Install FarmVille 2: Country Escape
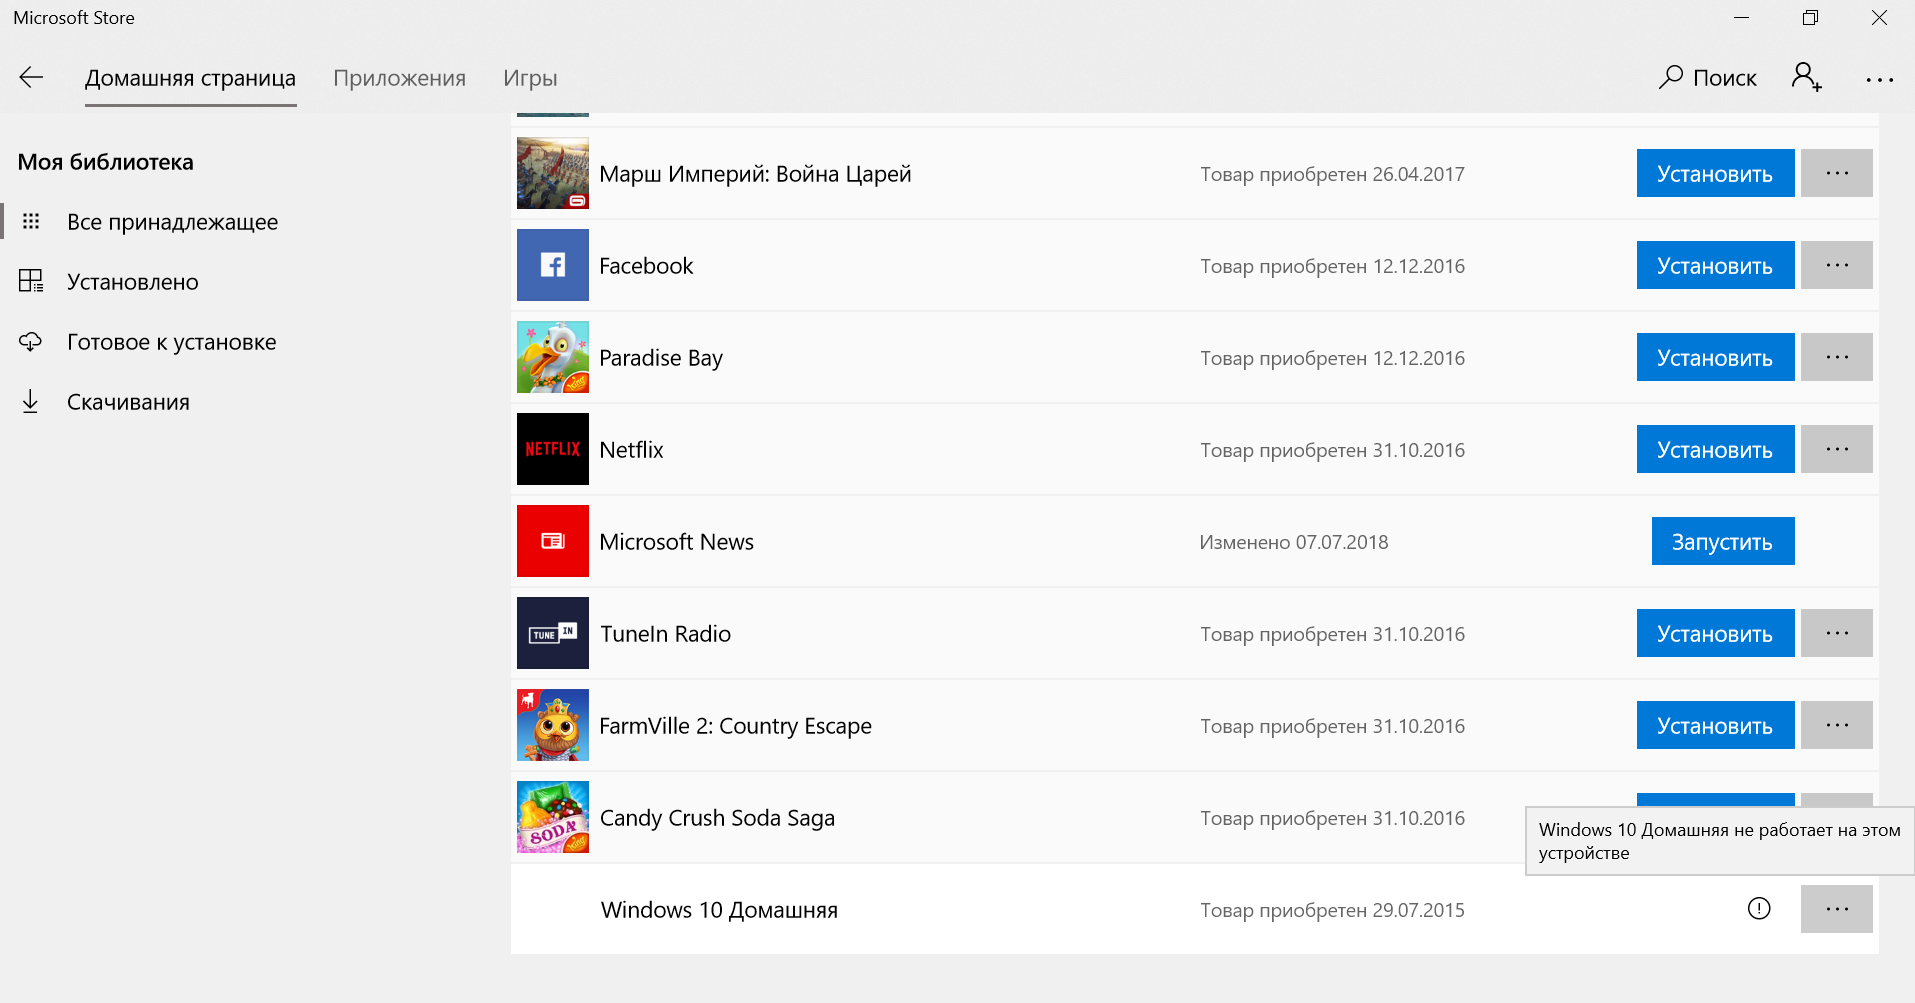 (x=1715, y=725)
